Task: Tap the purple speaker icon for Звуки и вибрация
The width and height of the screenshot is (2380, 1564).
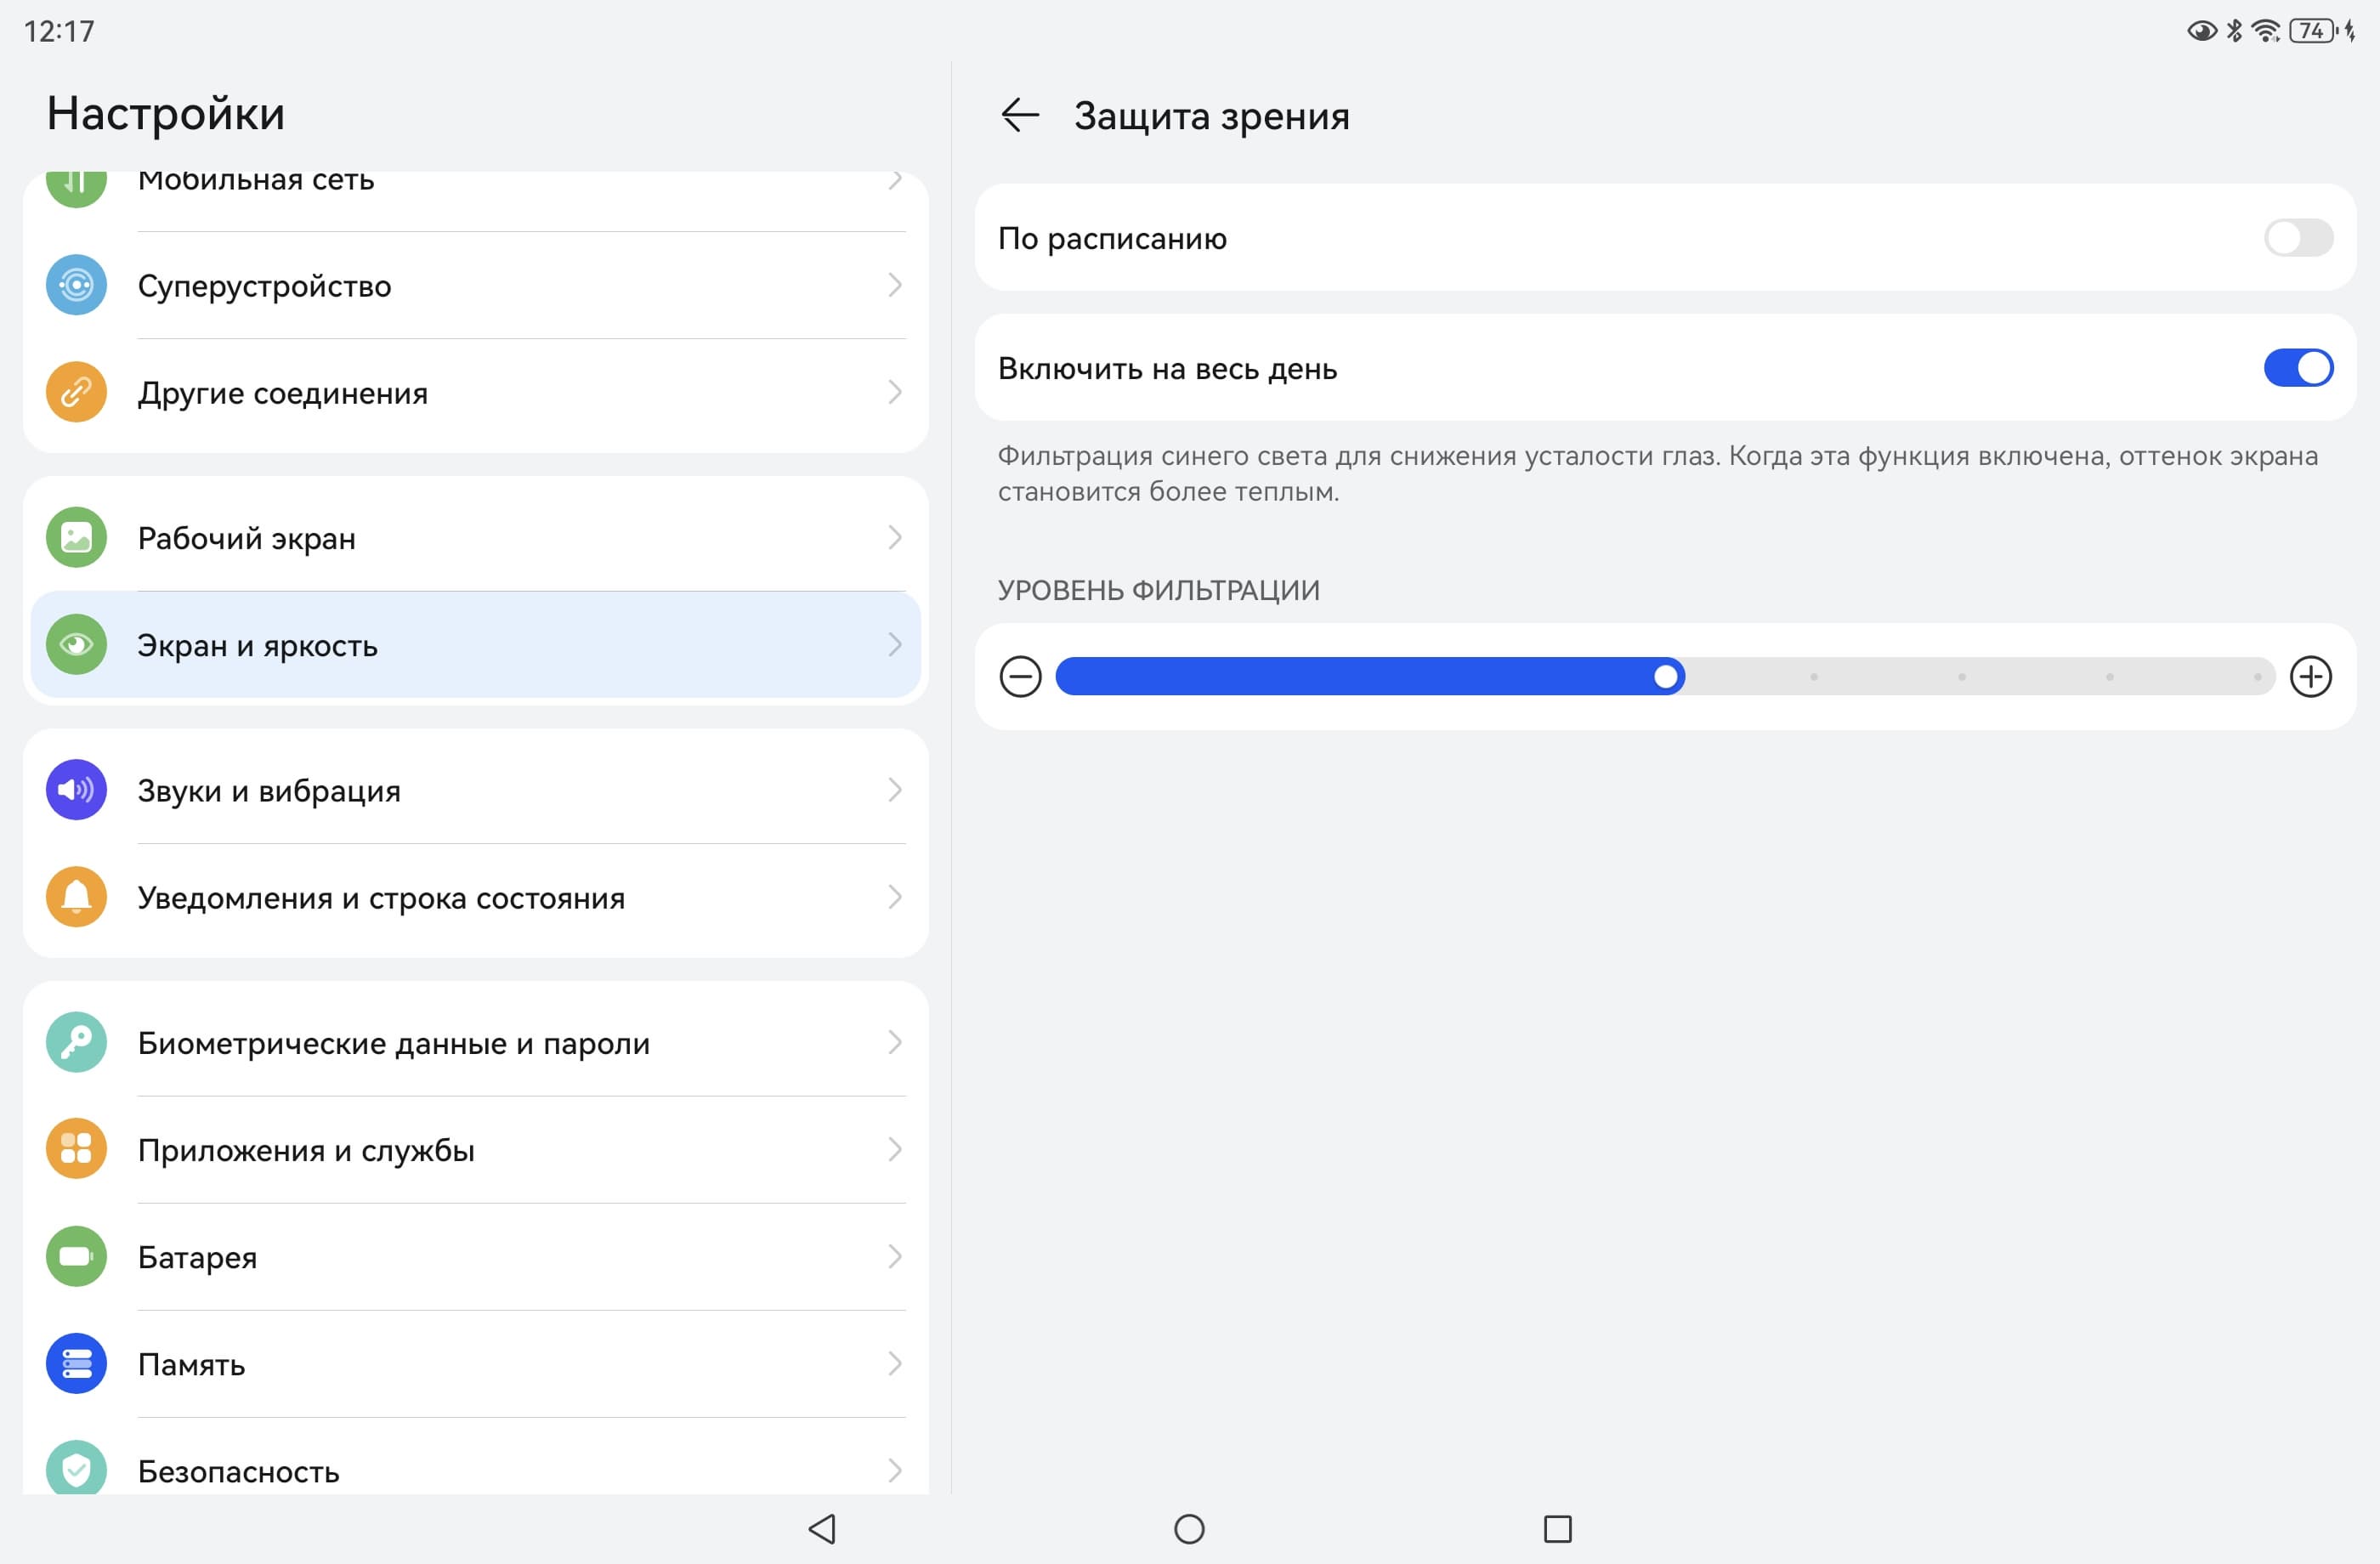Action: (76, 790)
